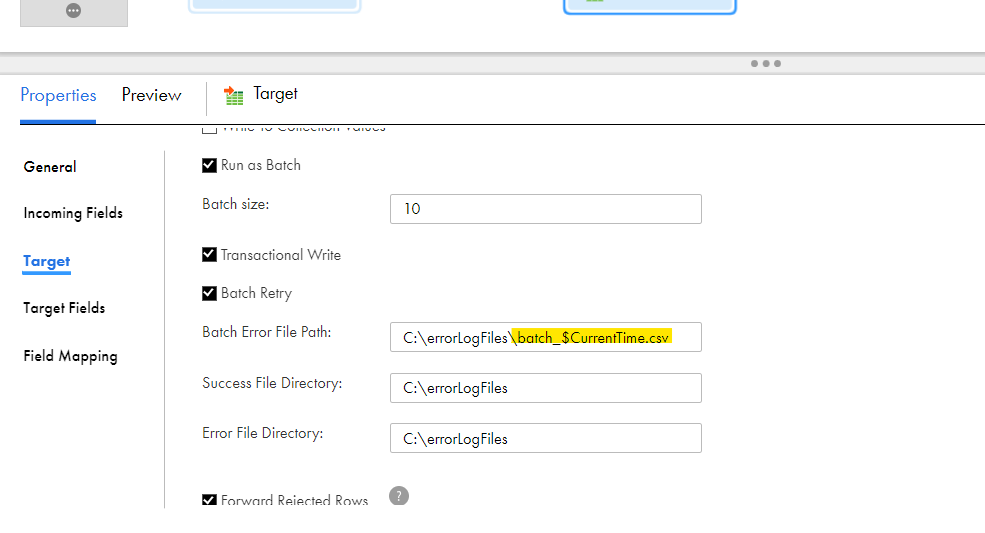This screenshot has height=533, width=985.
Task: Click the Error File Directory label
Action: [x=263, y=433]
